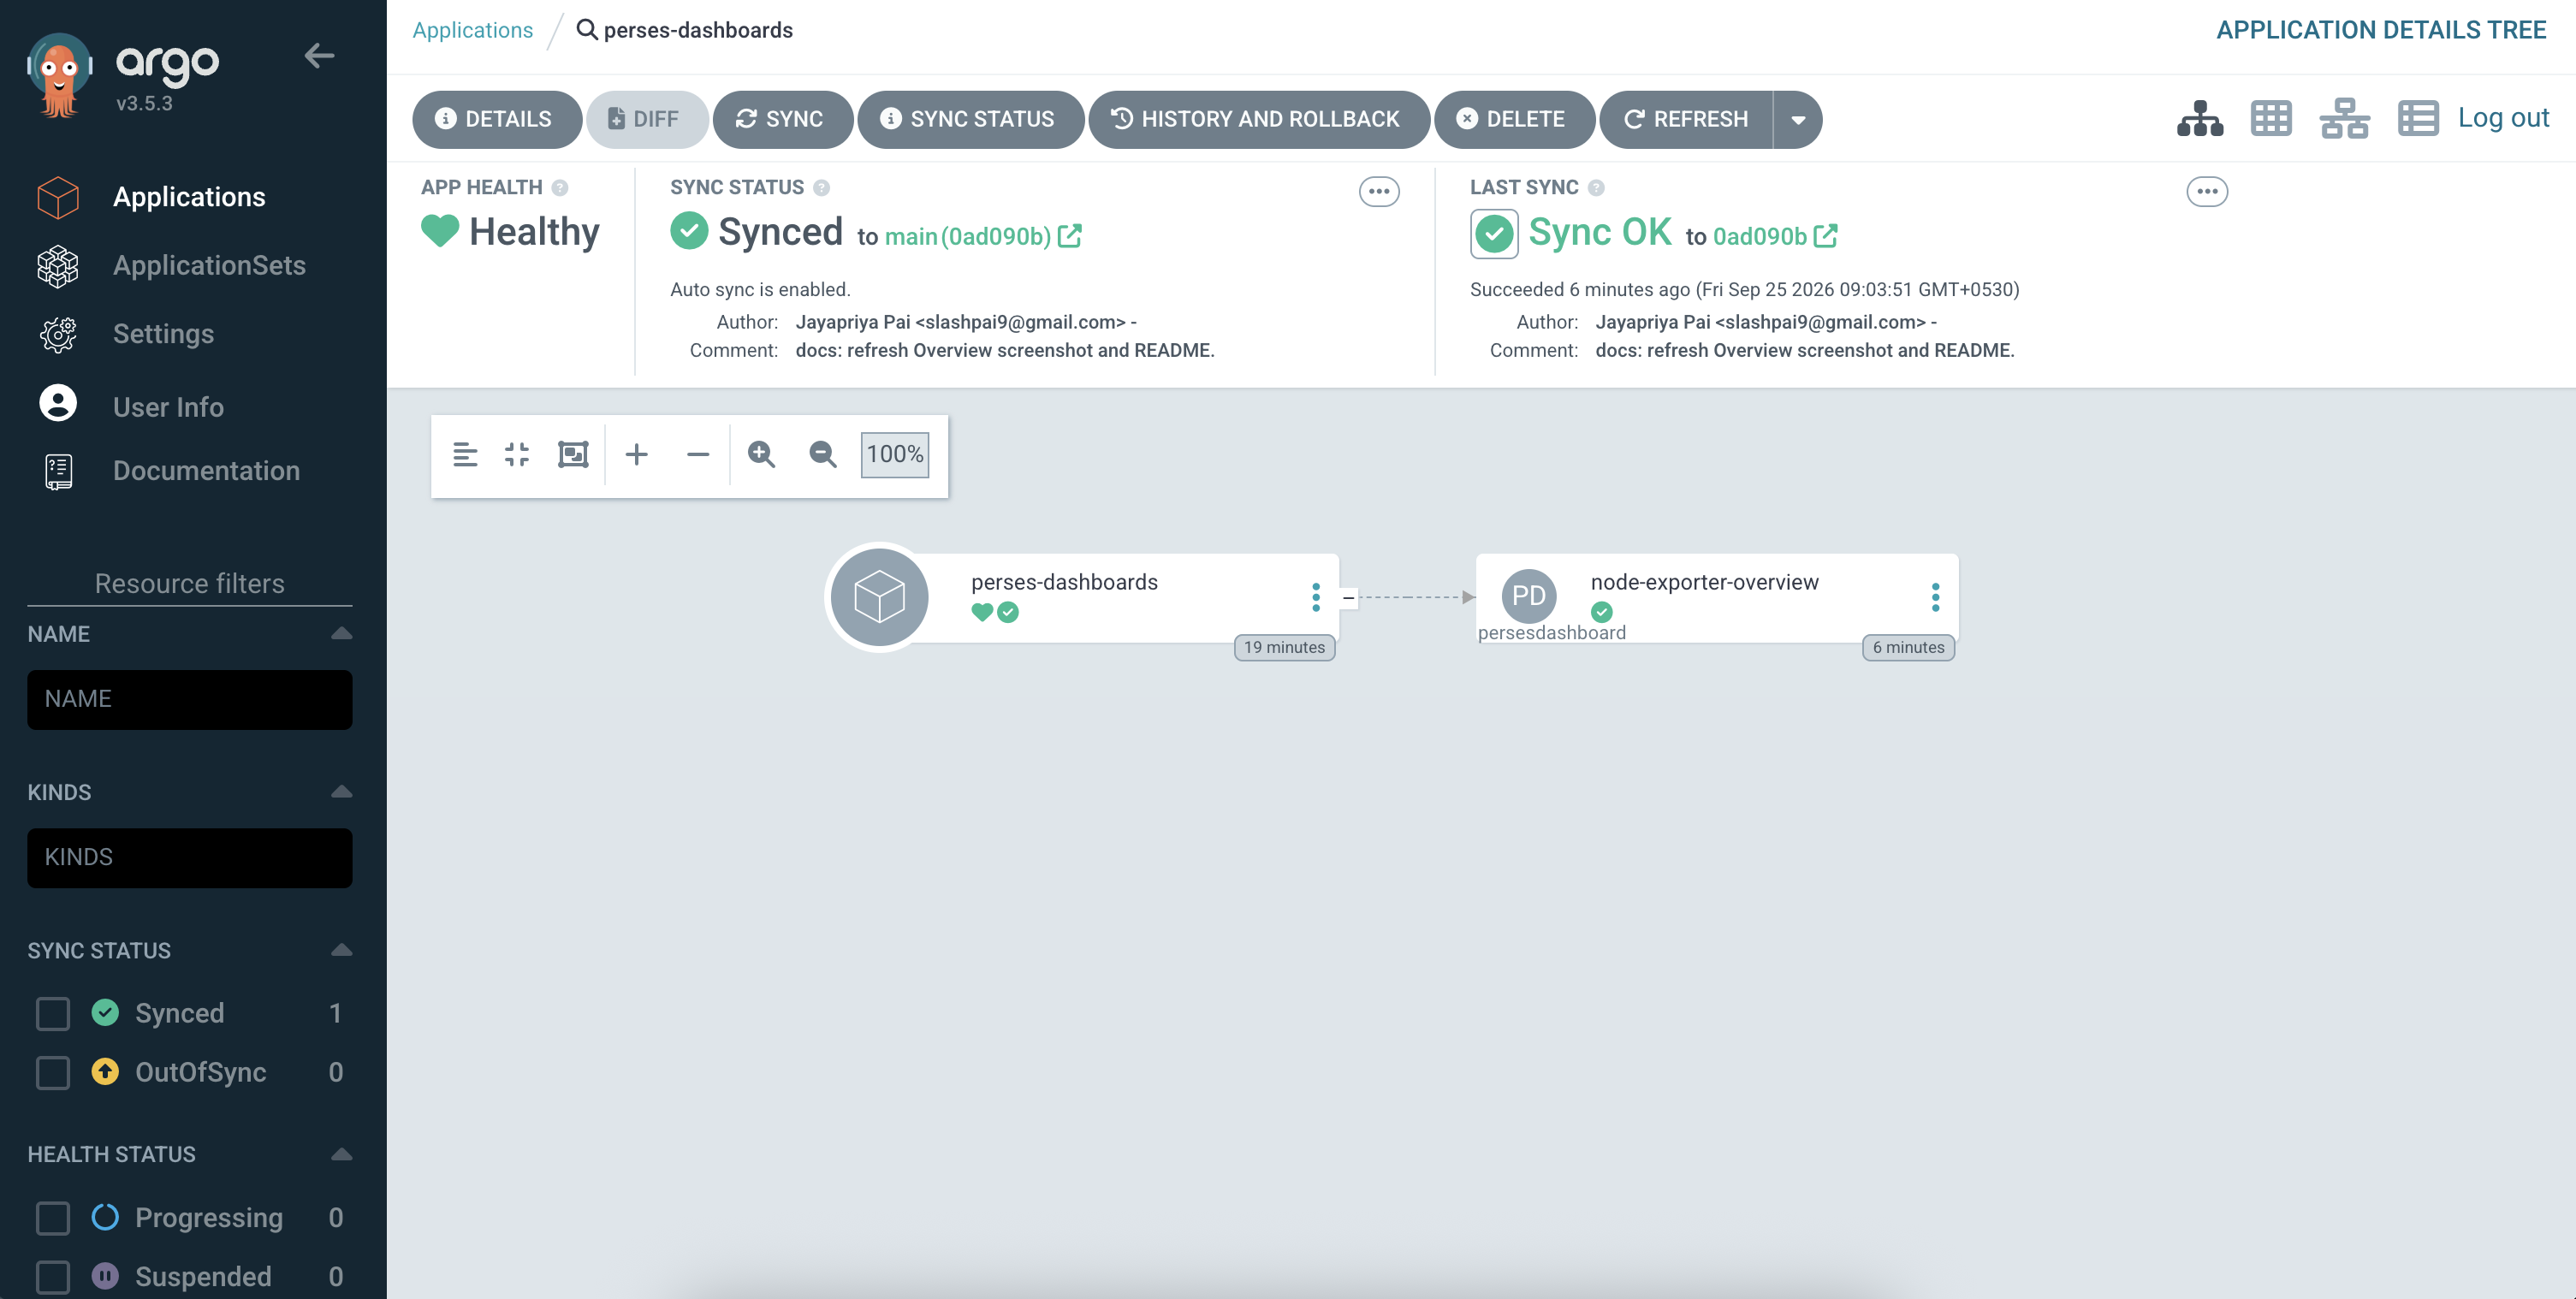Switch to the list view icon
Screen dimensions: 2576x1299
tap(2418, 119)
